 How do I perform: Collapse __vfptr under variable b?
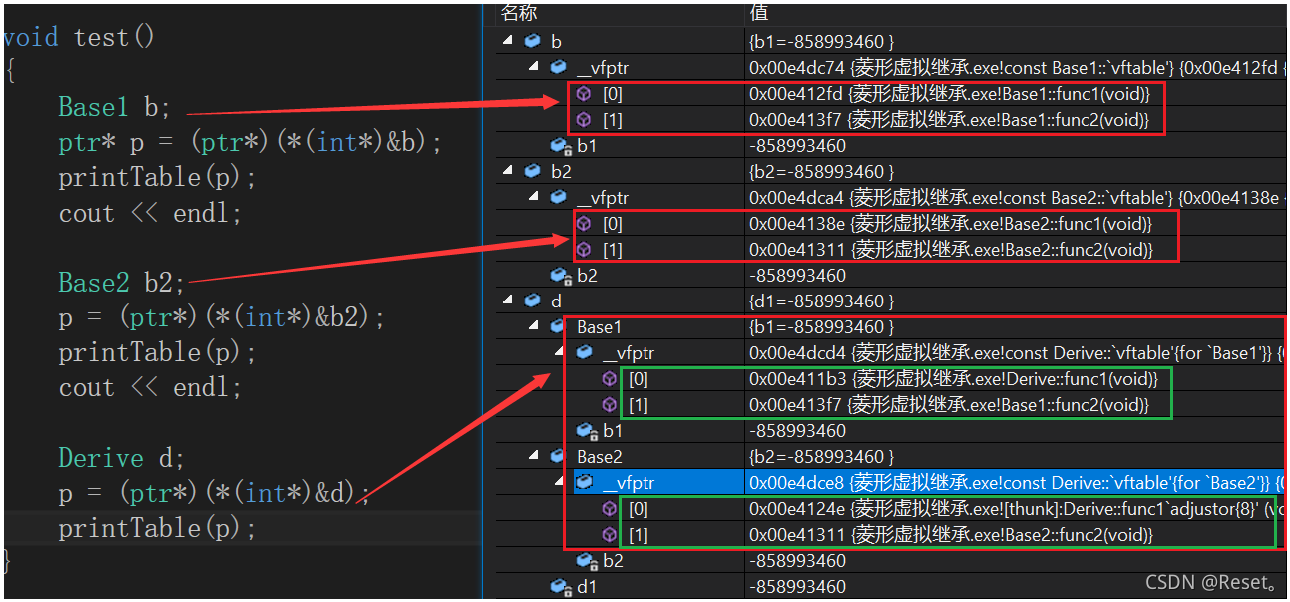534,67
